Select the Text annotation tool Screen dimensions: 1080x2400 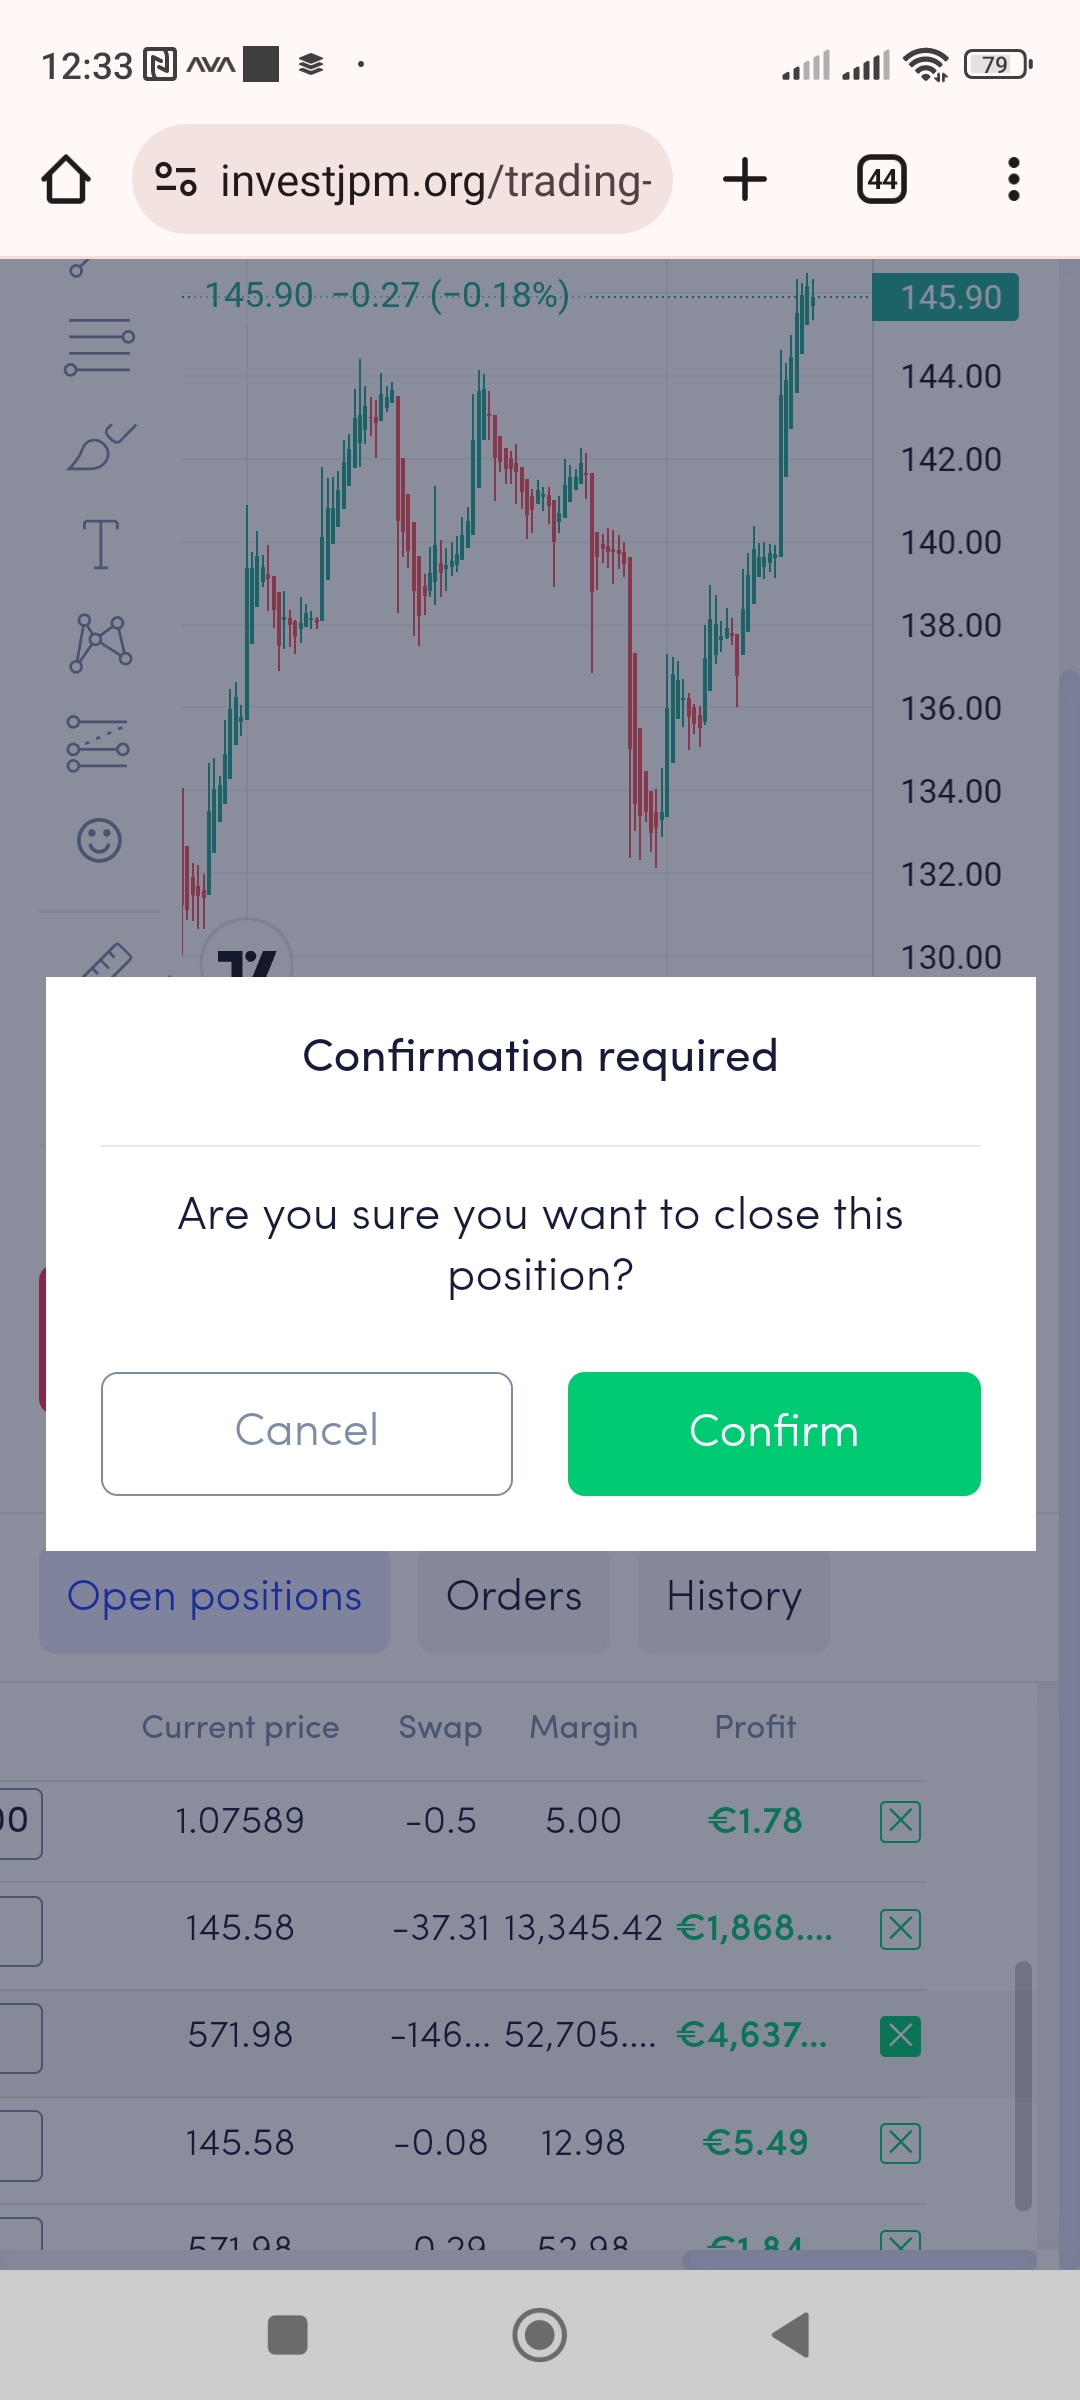pyautogui.click(x=99, y=545)
